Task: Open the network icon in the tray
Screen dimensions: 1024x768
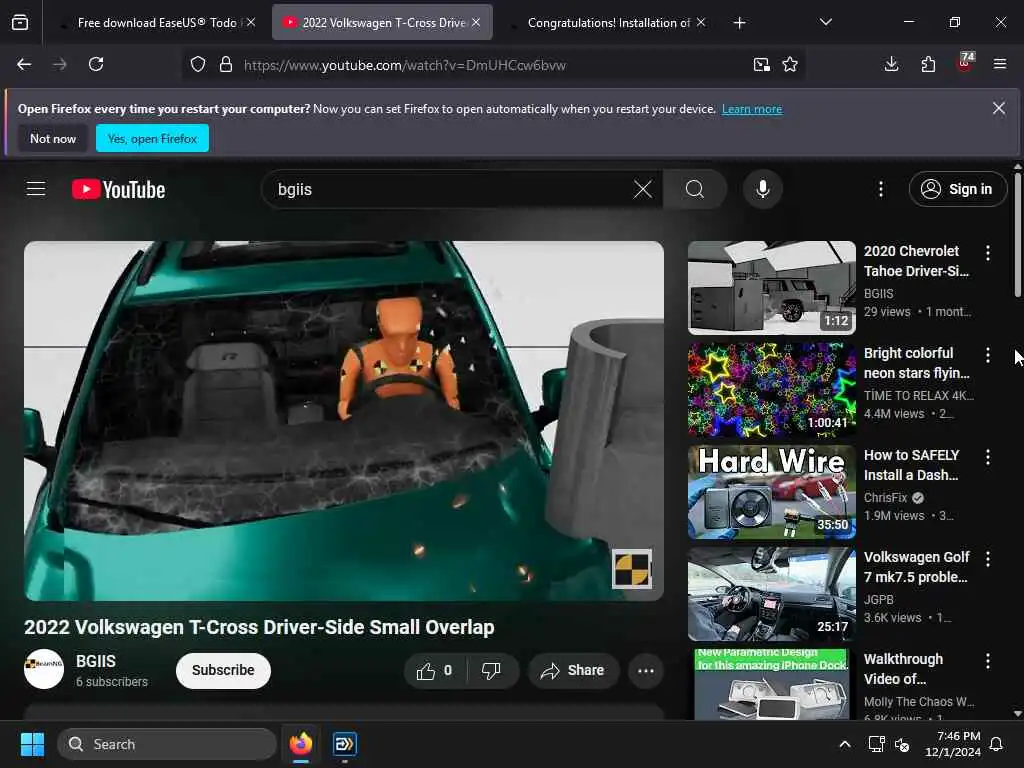Action: [x=876, y=744]
